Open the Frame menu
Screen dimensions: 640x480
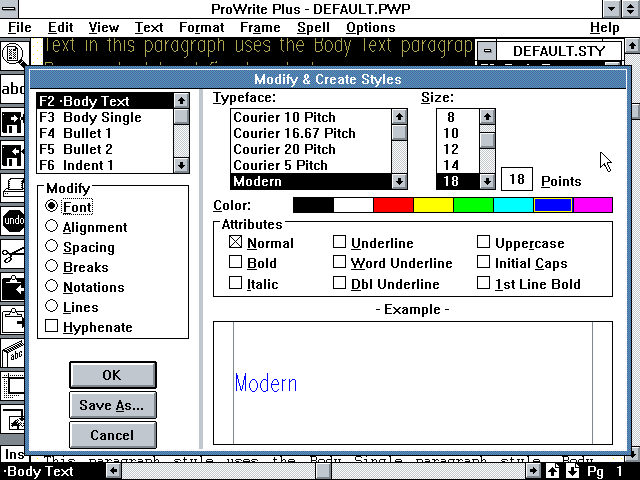point(260,27)
